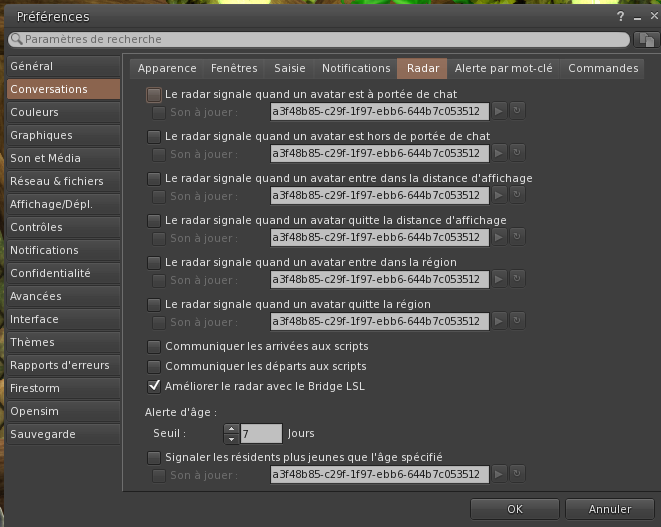
Task: Play the age alert sound preview
Action: tap(499, 475)
